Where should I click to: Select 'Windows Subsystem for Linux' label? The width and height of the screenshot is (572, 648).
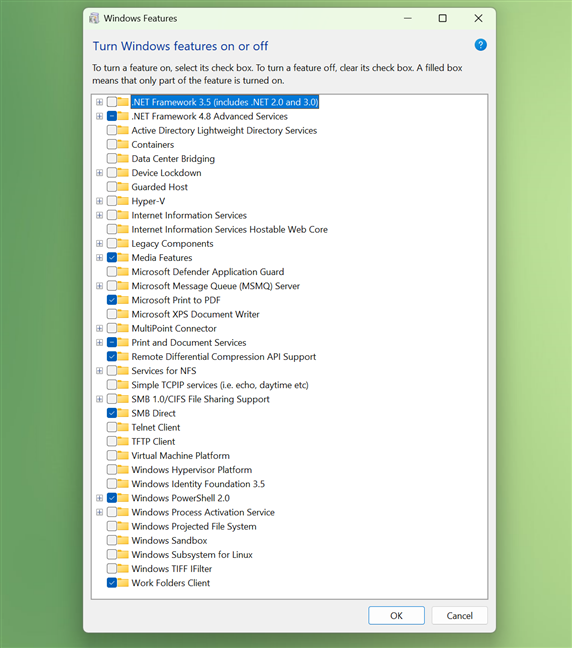point(192,555)
